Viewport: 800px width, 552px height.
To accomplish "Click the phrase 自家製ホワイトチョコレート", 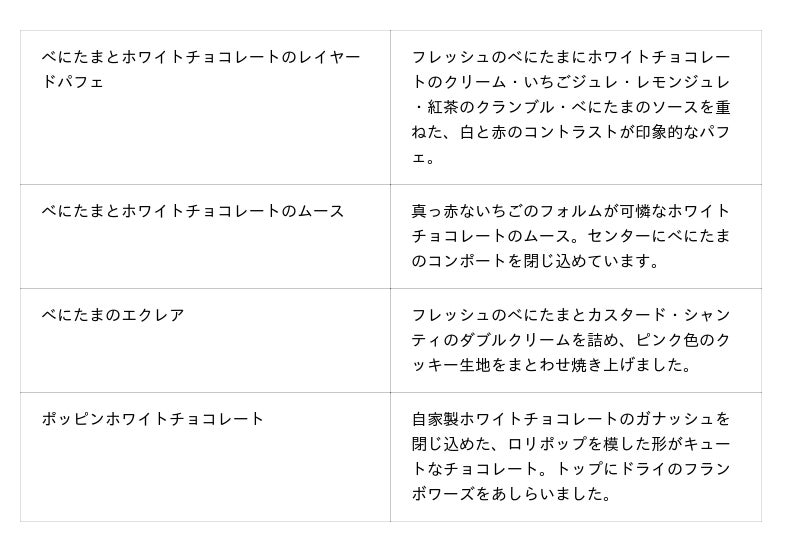I will [515, 419].
